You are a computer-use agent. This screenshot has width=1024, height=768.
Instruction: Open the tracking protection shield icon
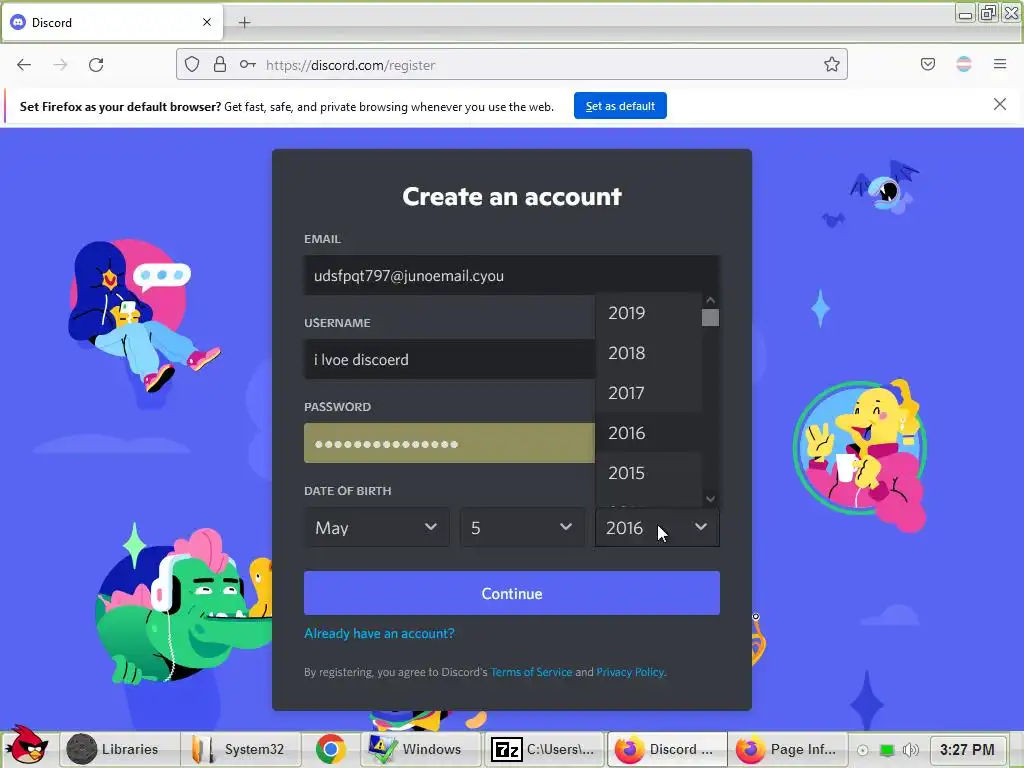click(191, 65)
